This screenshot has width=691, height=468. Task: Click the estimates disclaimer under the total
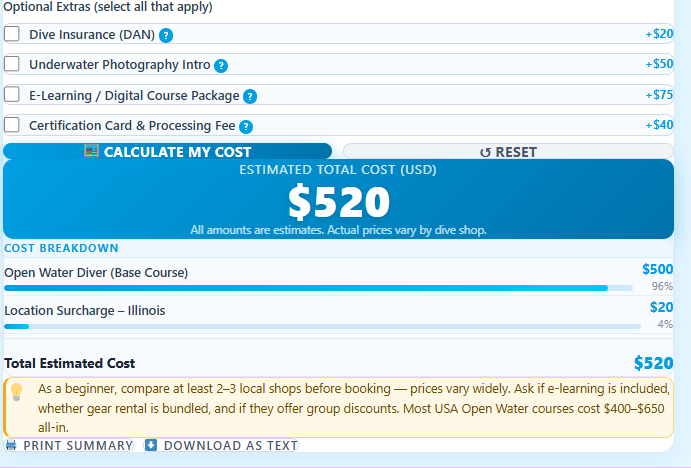(338, 230)
